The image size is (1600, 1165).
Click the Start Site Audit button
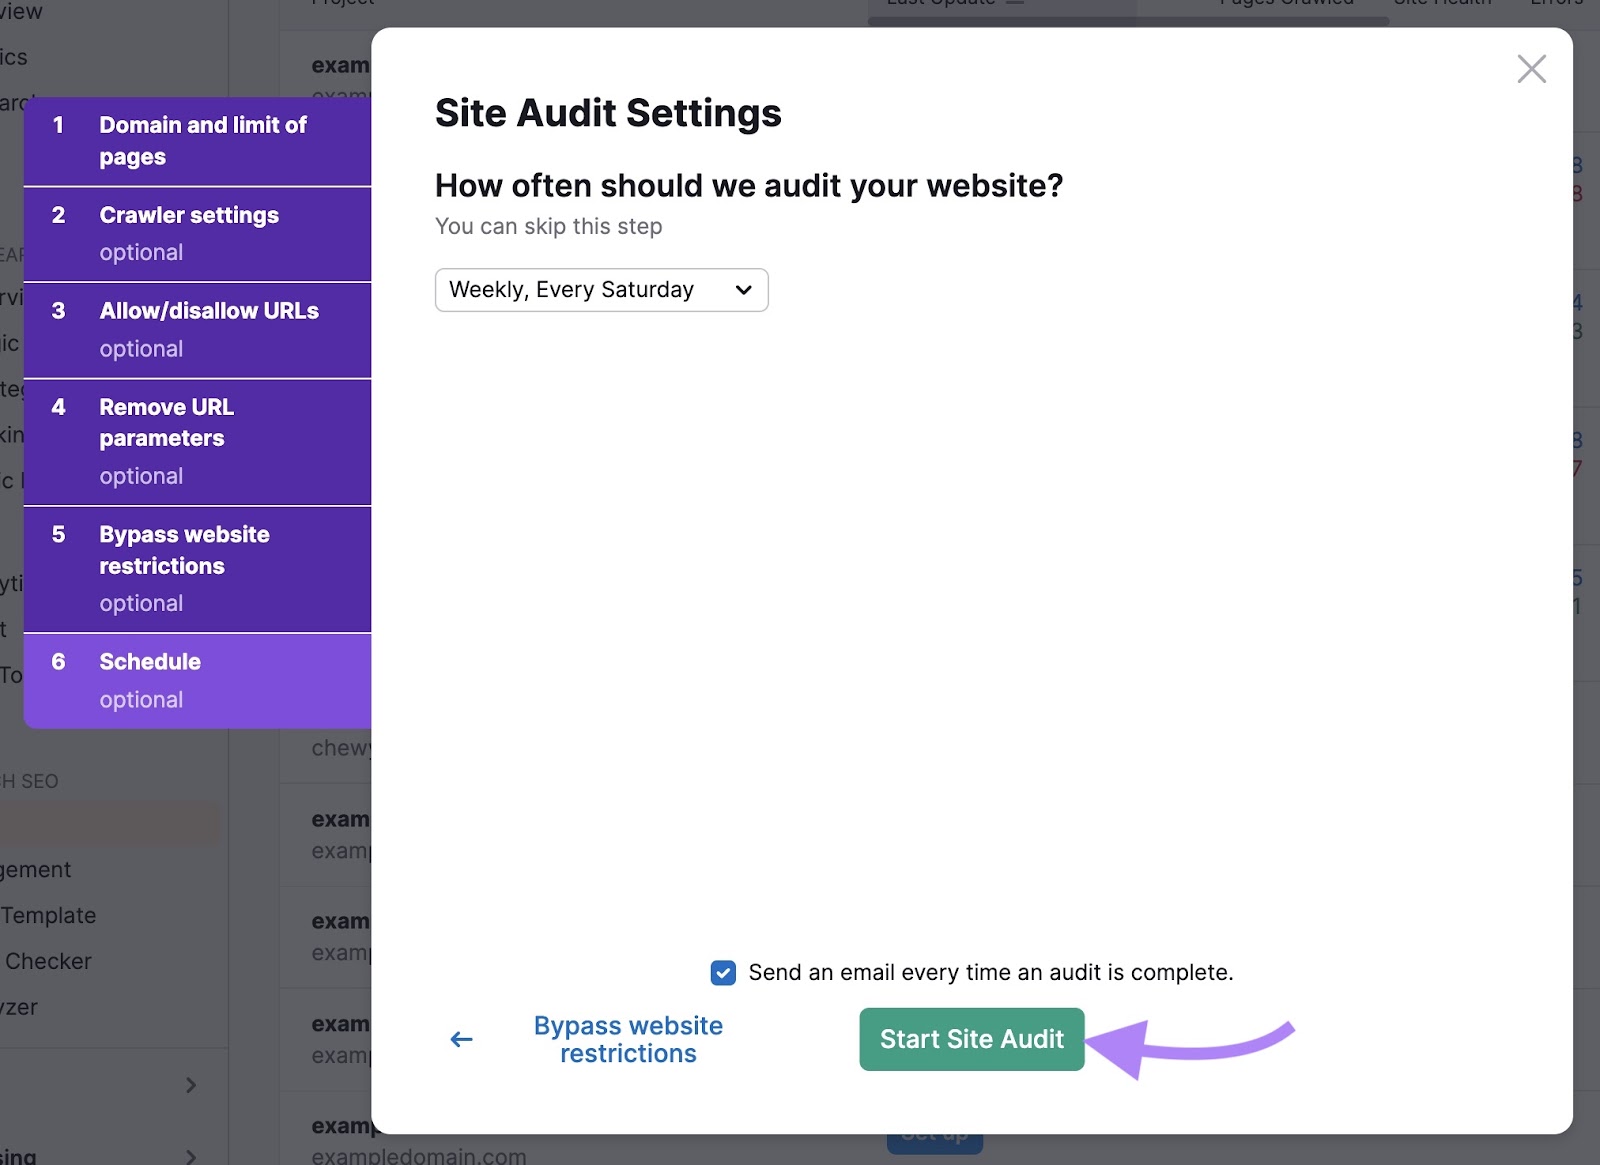tap(970, 1039)
